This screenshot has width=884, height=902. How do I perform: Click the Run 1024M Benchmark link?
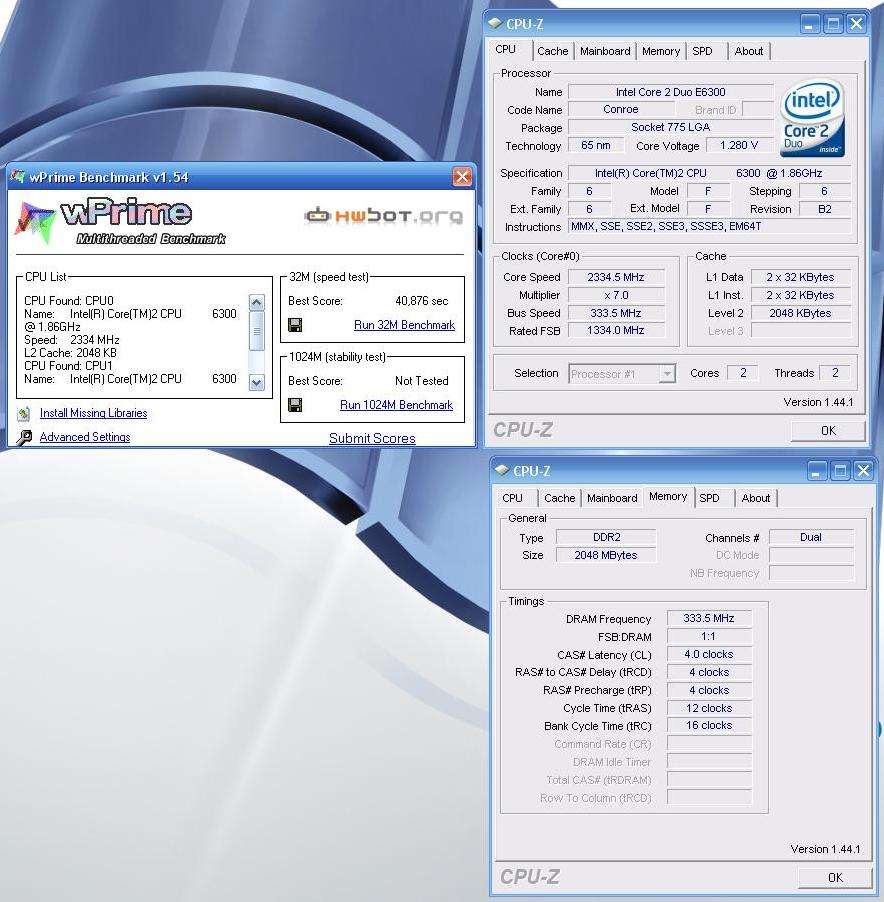point(396,405)
